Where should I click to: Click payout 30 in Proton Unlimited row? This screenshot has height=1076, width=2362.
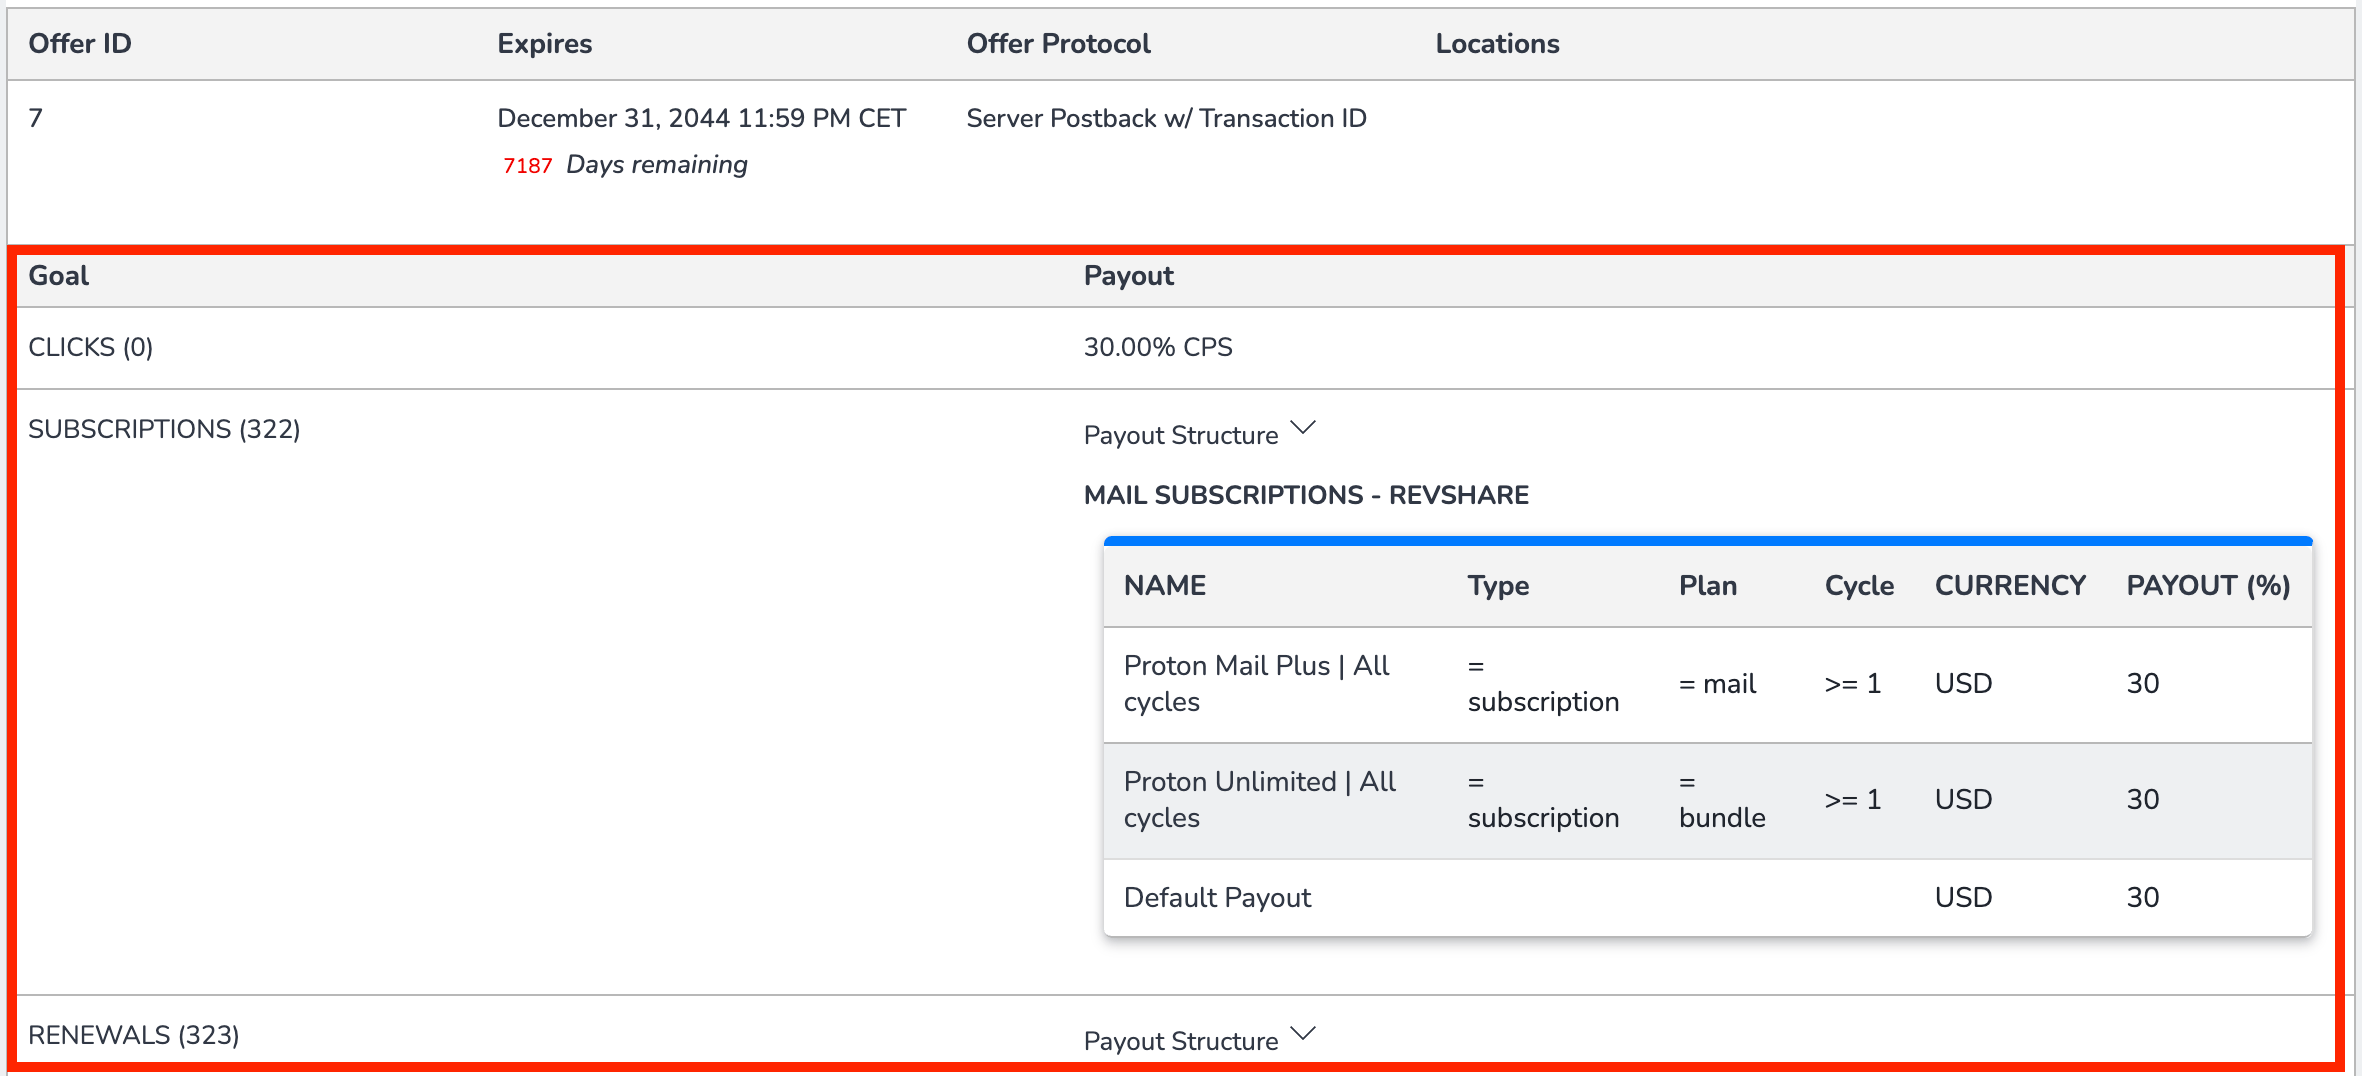coord(2143,800)
